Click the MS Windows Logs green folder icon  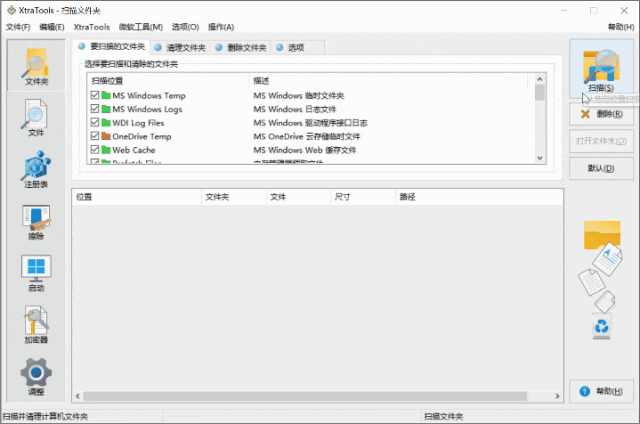[106, 109]
